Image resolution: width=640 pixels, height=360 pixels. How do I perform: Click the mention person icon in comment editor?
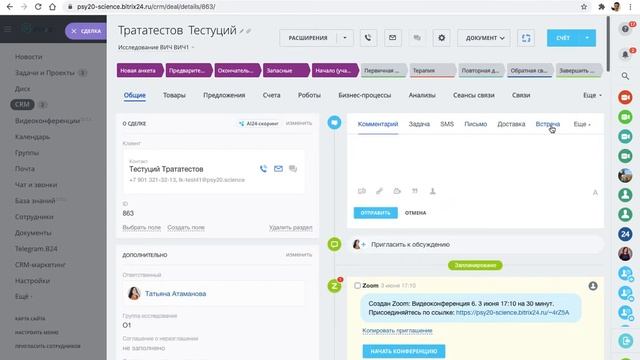432,191
